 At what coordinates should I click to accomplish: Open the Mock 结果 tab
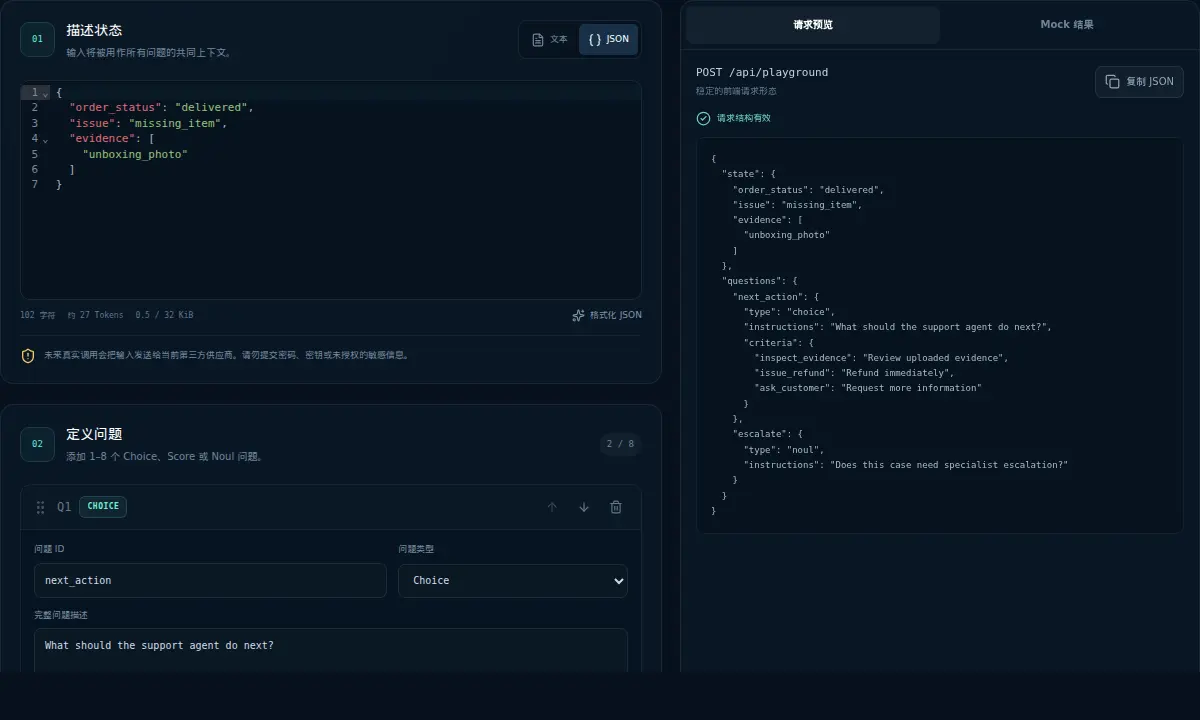pyautogui.click(x=1067, y=25)
